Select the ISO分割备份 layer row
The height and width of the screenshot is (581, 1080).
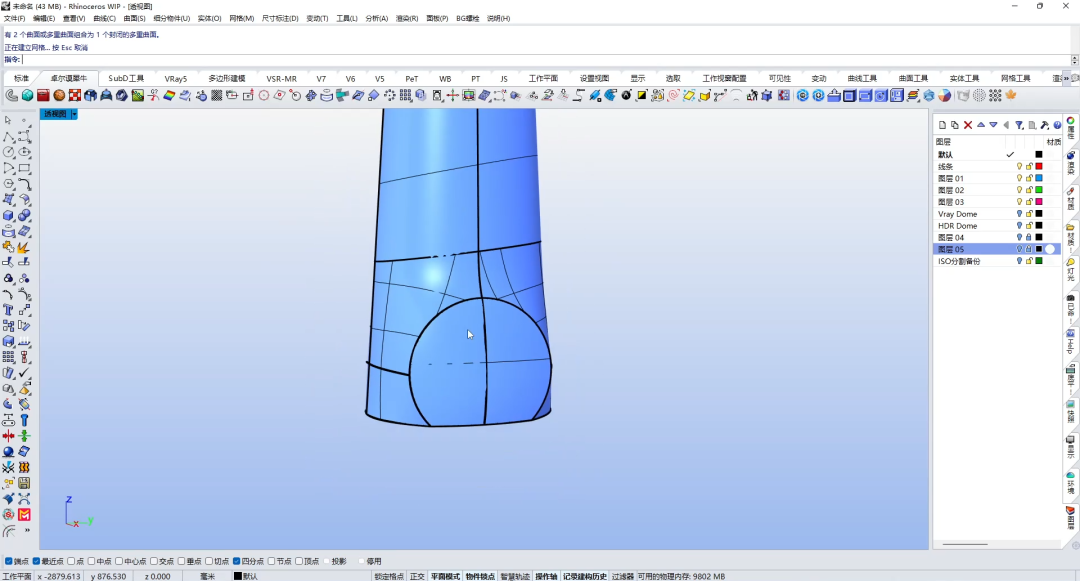[996, 262]
